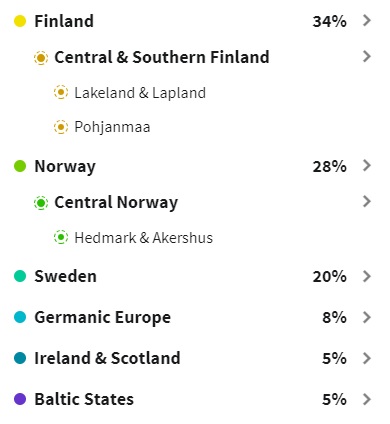
Task: Click the yellow Finland region dot
Action: tap(20, 21)
